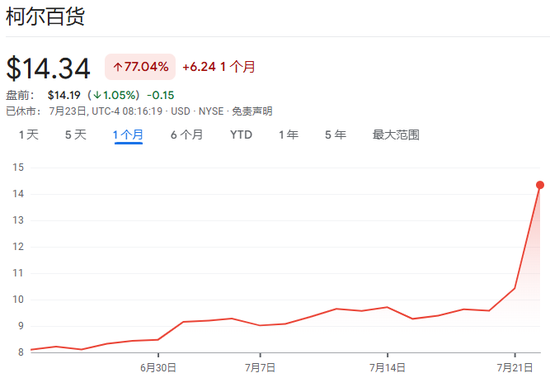550x392 pixels.
Task: Switch chart to YTD range
Action: click(x=241, y=135)
